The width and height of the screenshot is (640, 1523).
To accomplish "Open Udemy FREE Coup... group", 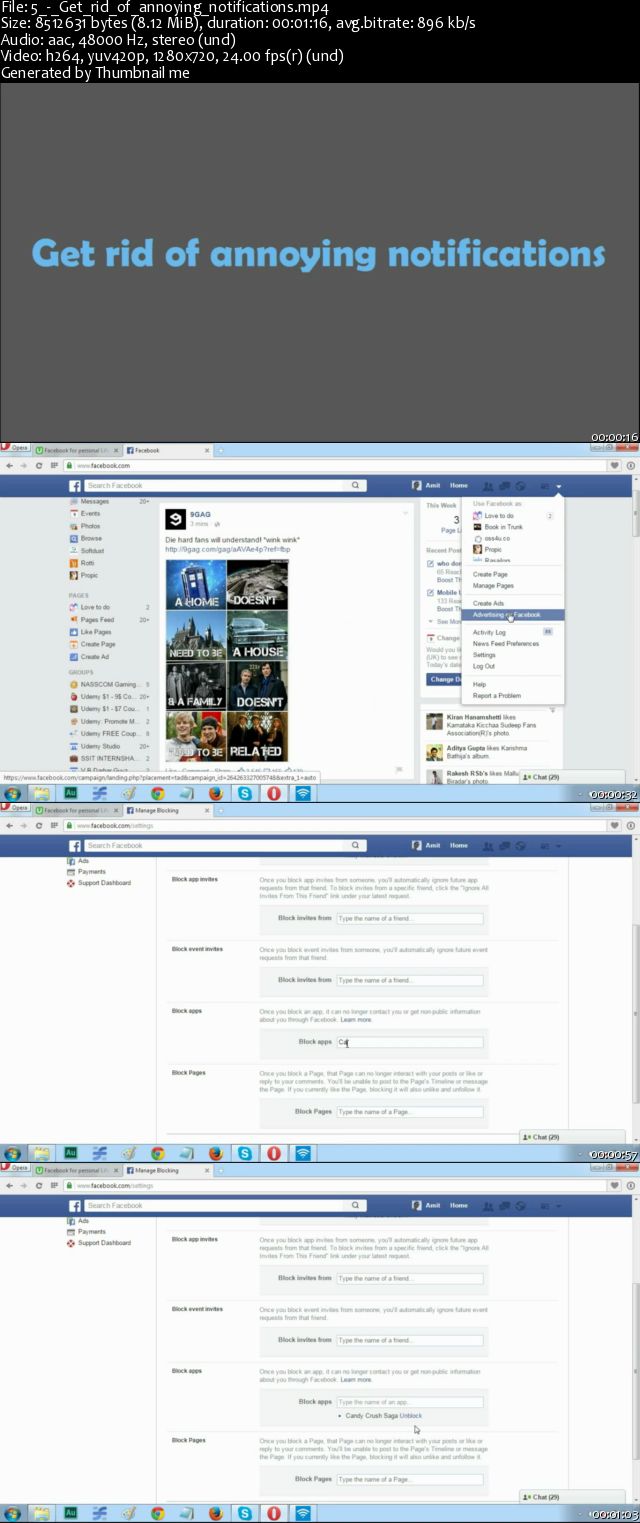I will pyautogui.click(x=109, y=733).
